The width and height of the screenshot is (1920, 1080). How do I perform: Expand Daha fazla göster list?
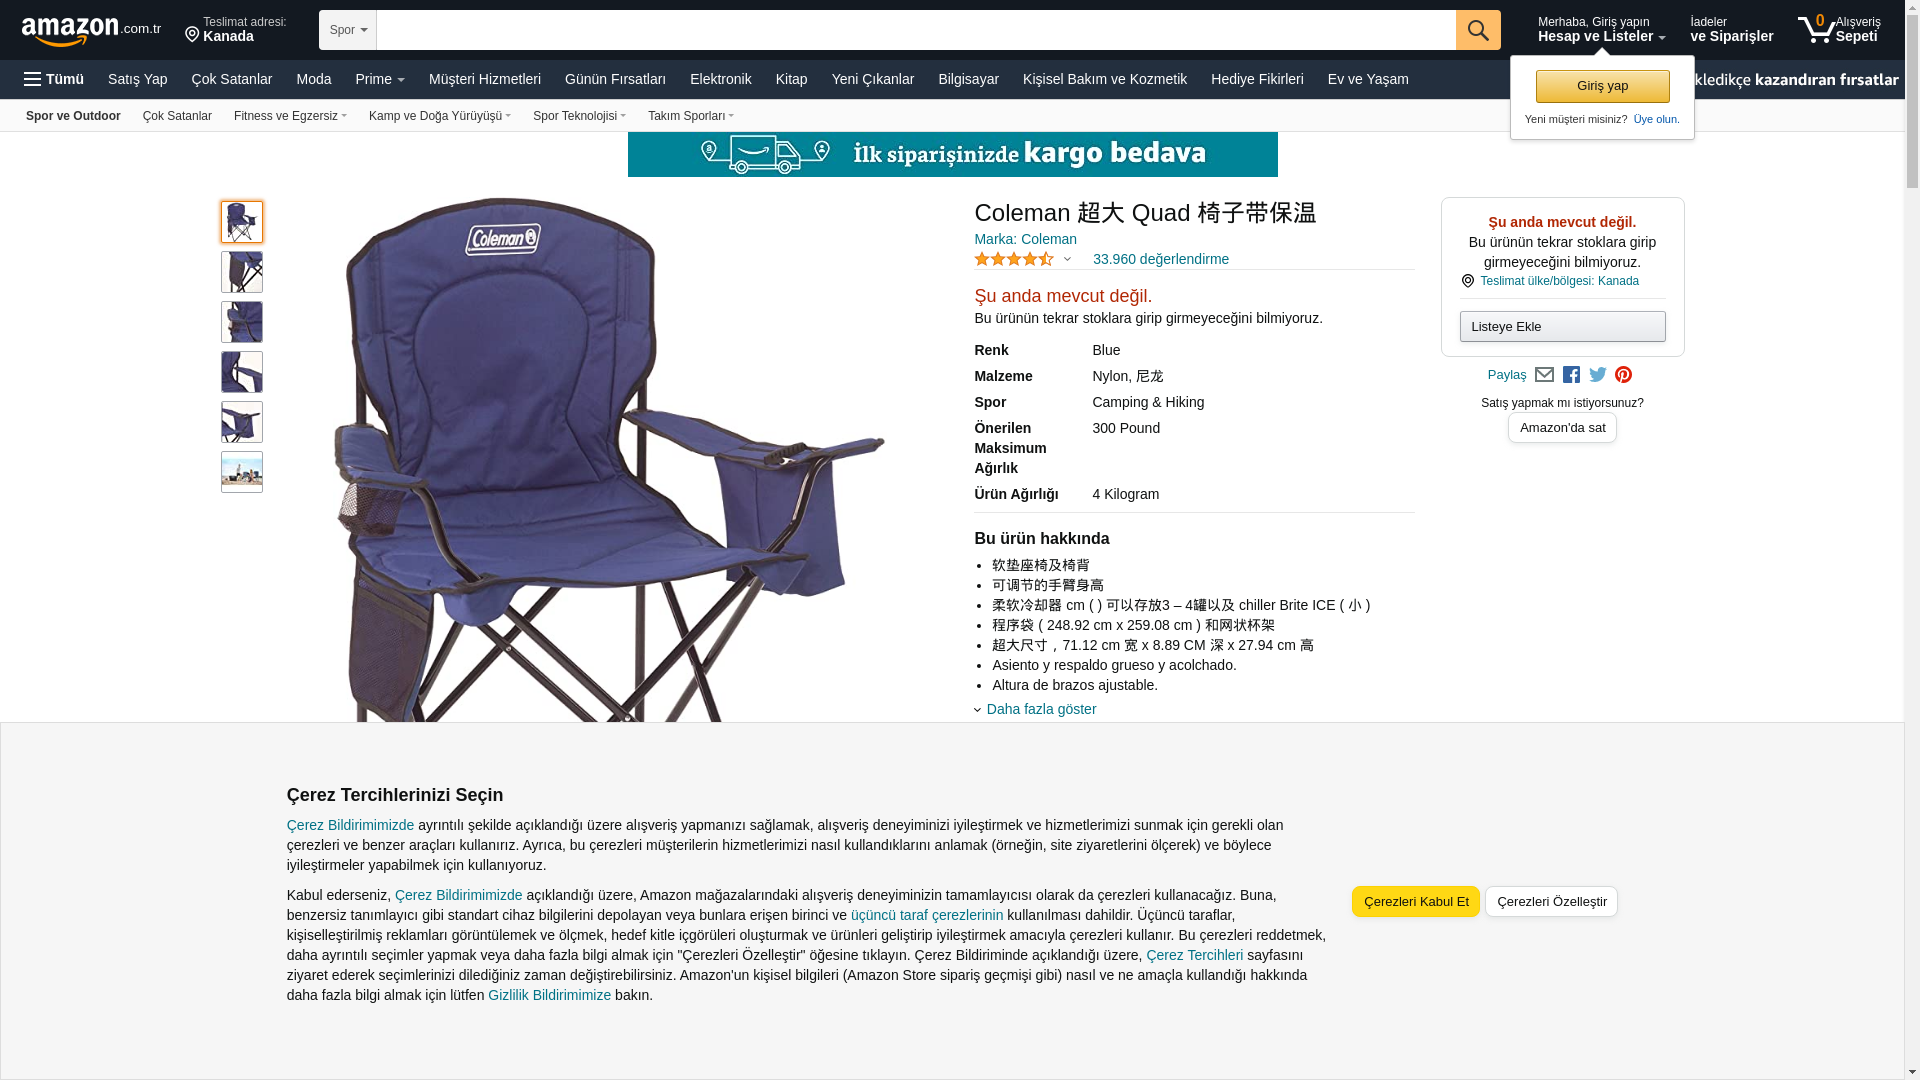pos(1041,709)
